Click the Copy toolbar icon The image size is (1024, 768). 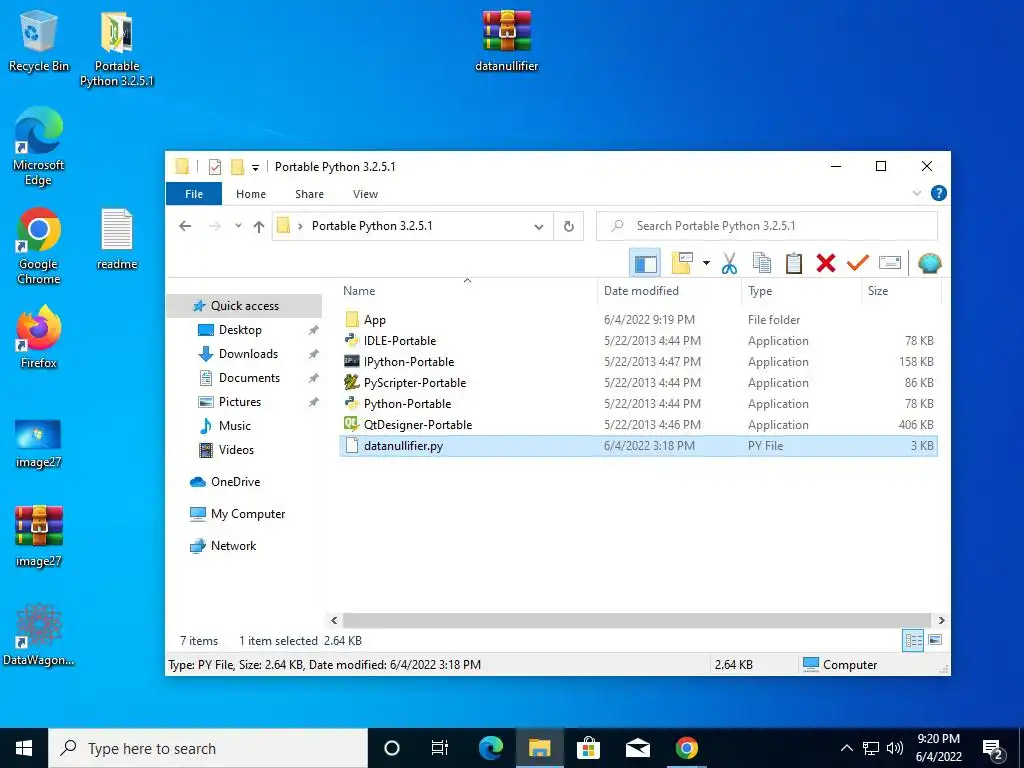pyautogui.click(x=761, y=263)
